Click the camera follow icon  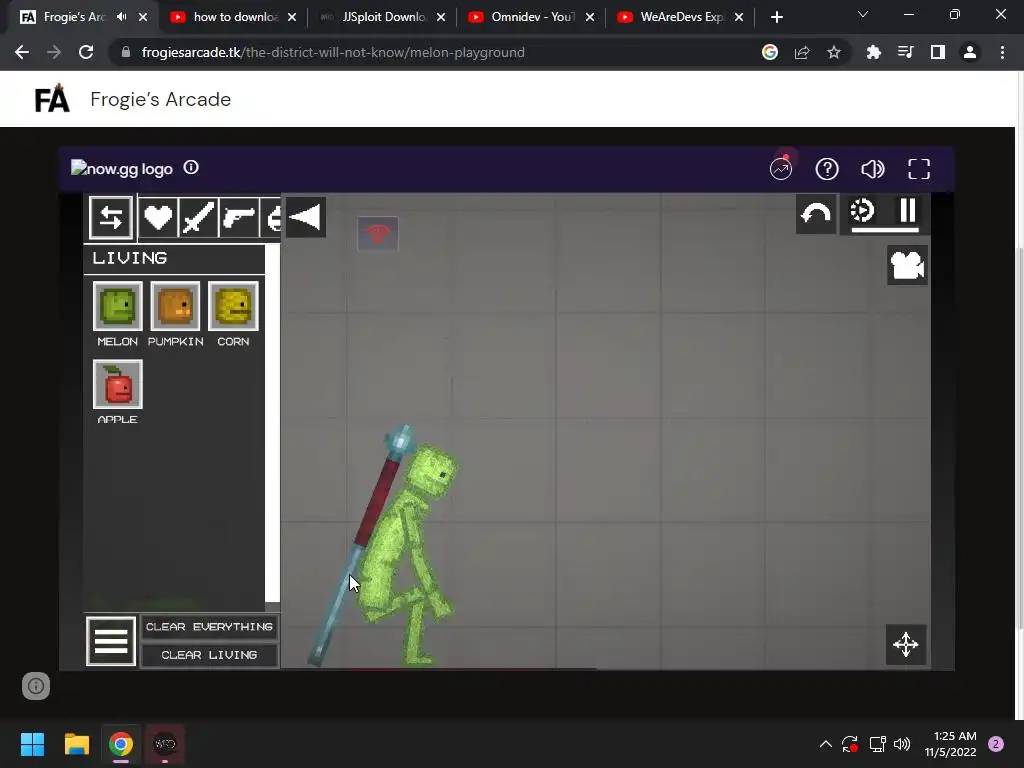[907, 265]
